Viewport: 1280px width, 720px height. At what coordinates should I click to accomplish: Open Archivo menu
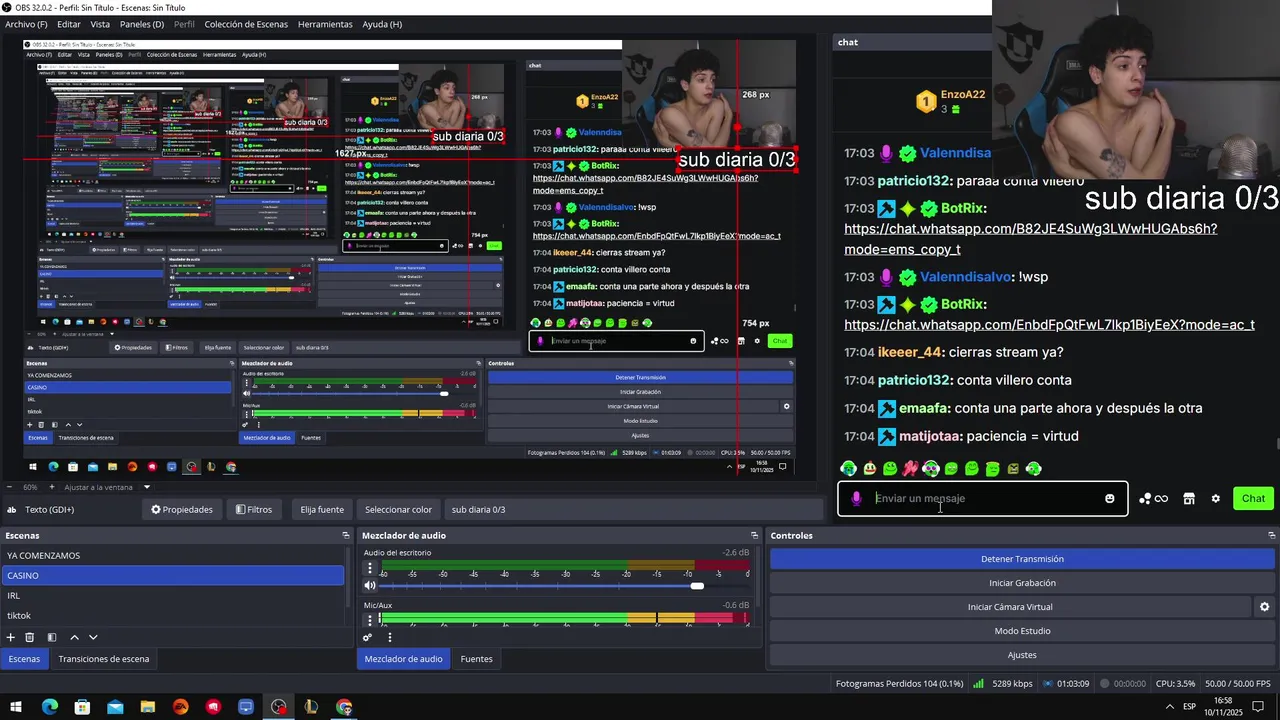tap(27, 24)
